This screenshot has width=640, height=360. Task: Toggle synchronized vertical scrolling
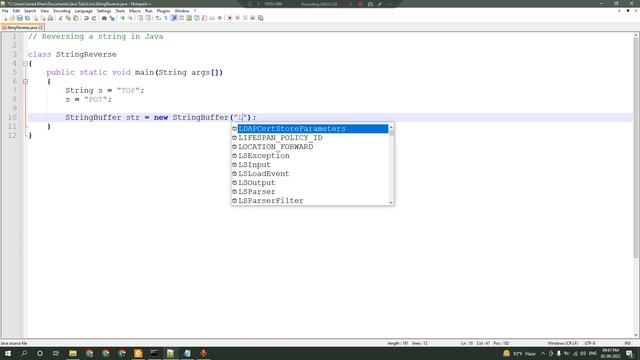[140, 18]
